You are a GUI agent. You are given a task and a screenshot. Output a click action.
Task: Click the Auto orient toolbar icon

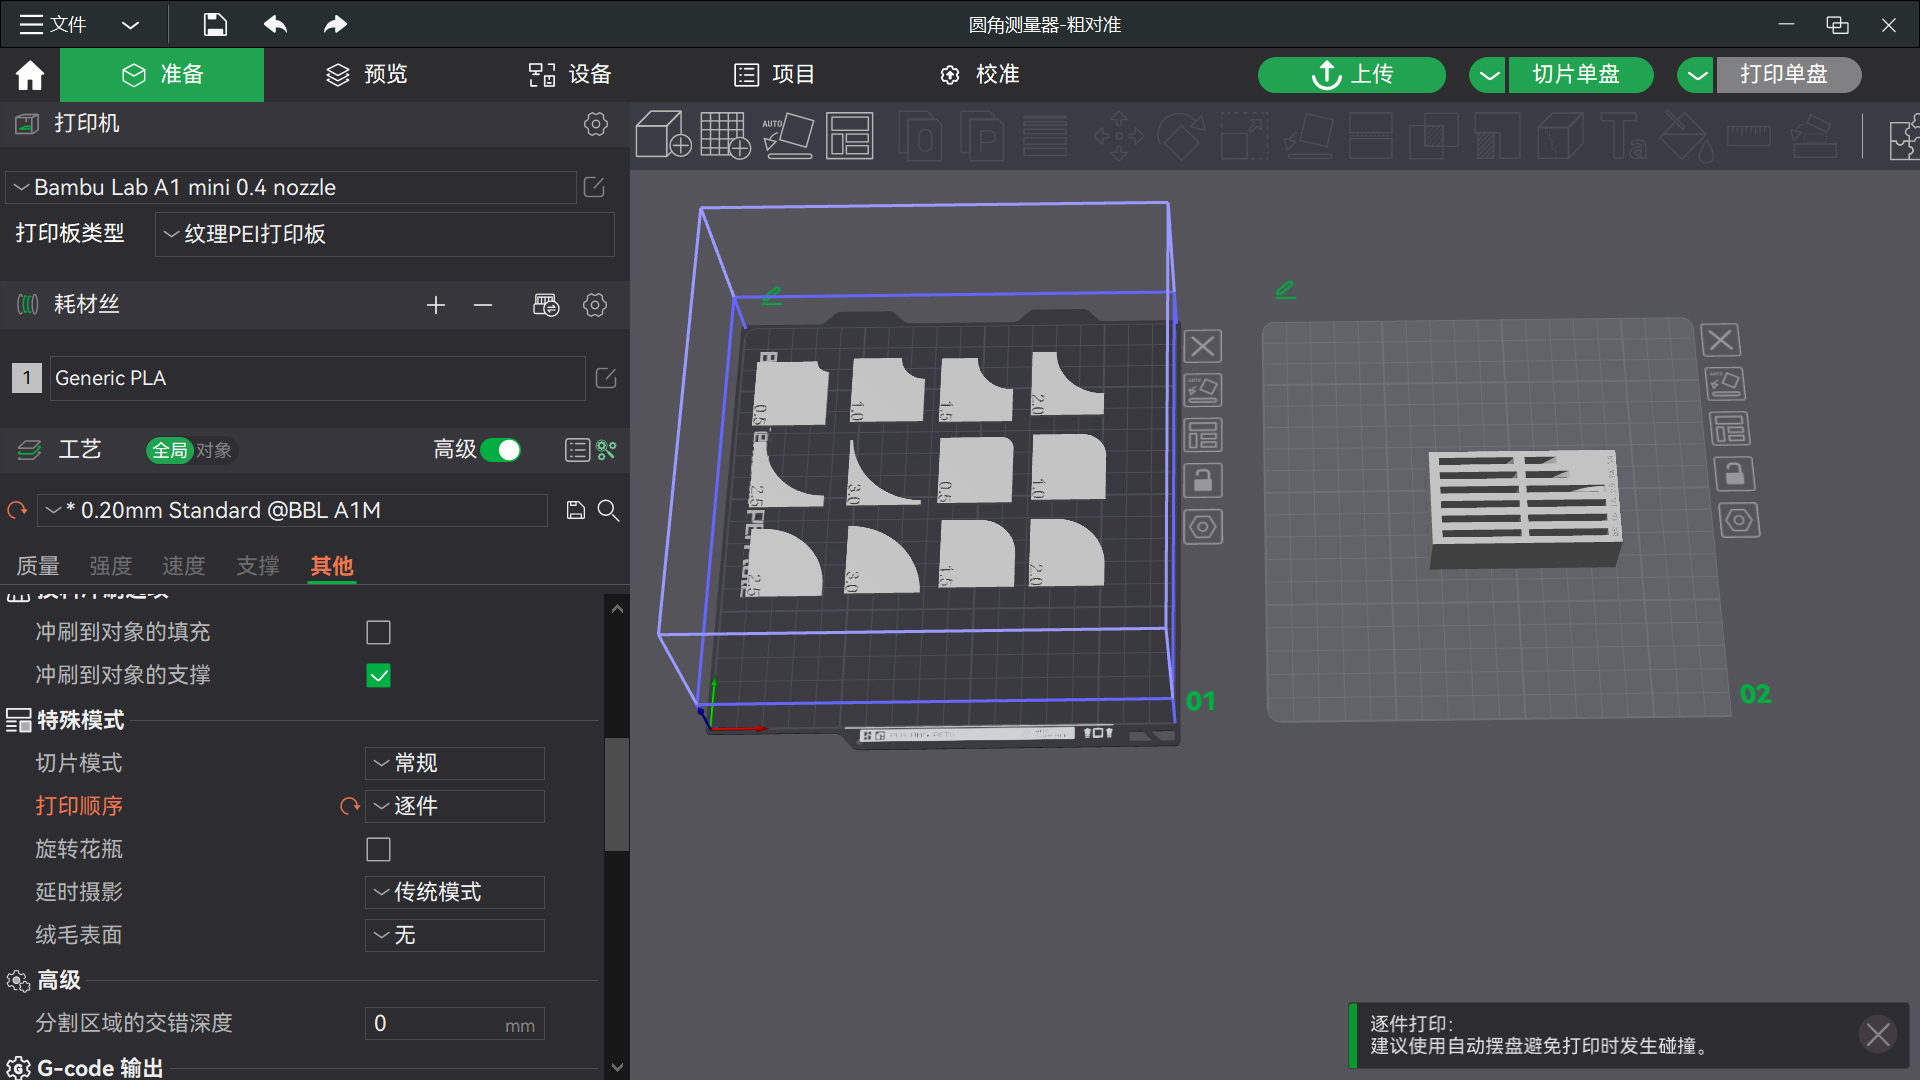pyautogui.click(x=788, y=135)
